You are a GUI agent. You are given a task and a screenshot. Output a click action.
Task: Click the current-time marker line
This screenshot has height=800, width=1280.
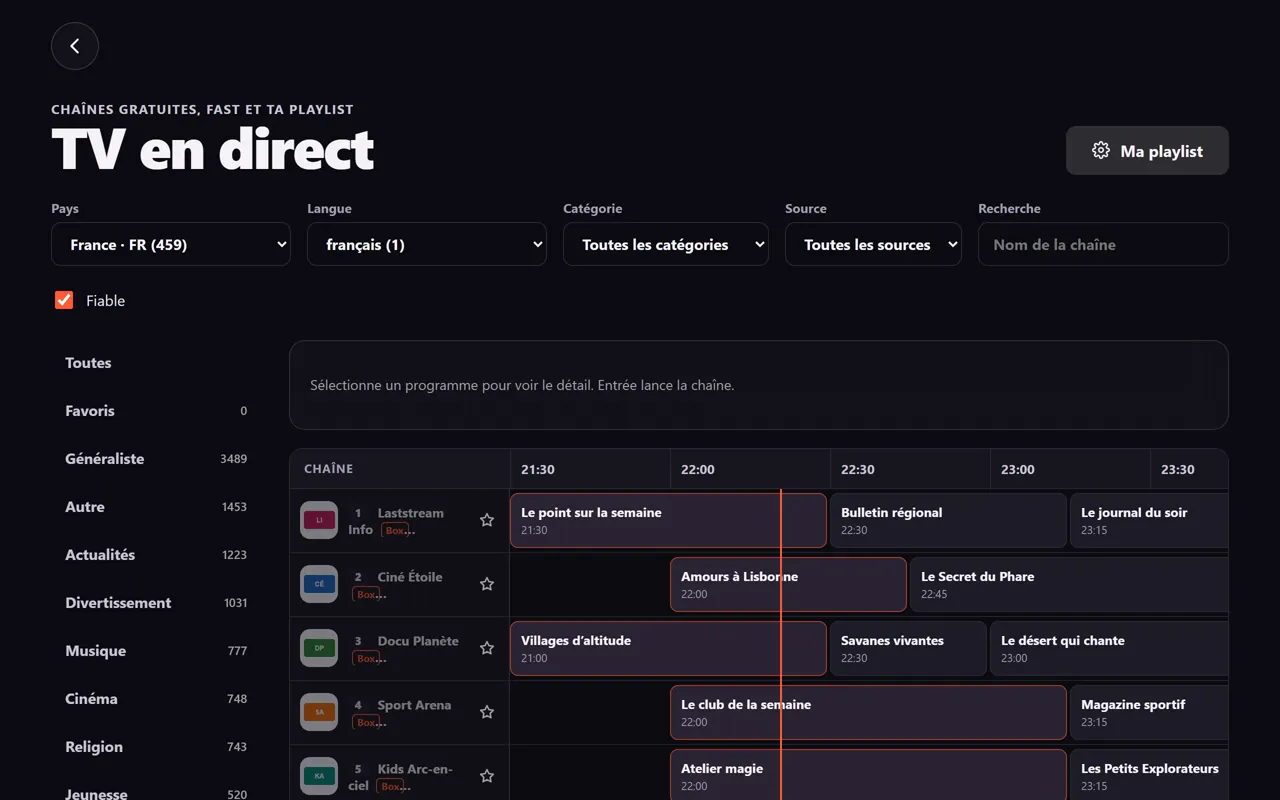[781, 644]
